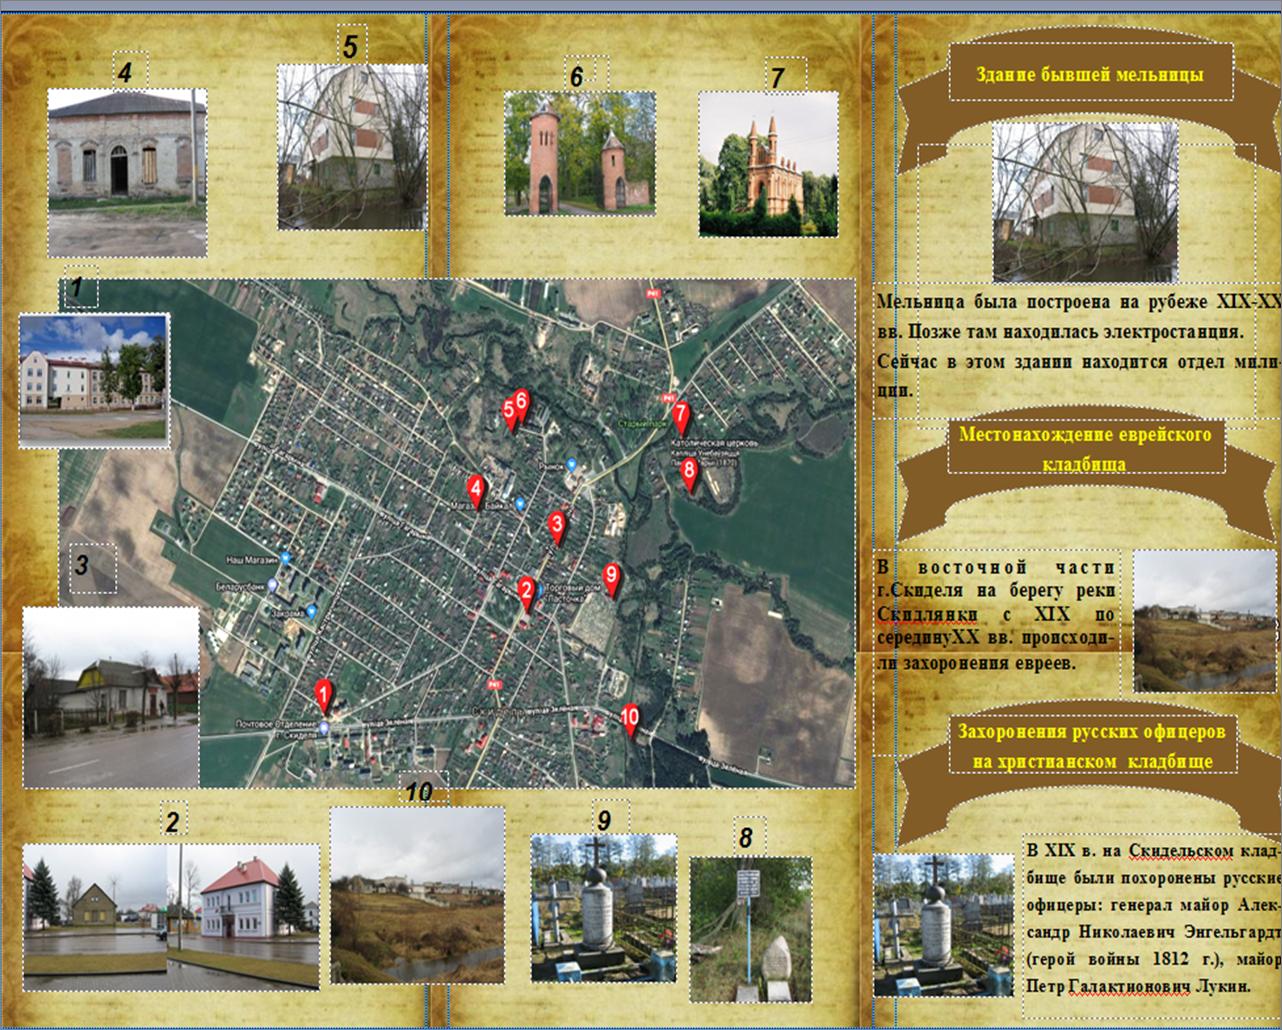Click red map pin number 5
This screenshot has width=1282, height=1030.
(510, 412)
